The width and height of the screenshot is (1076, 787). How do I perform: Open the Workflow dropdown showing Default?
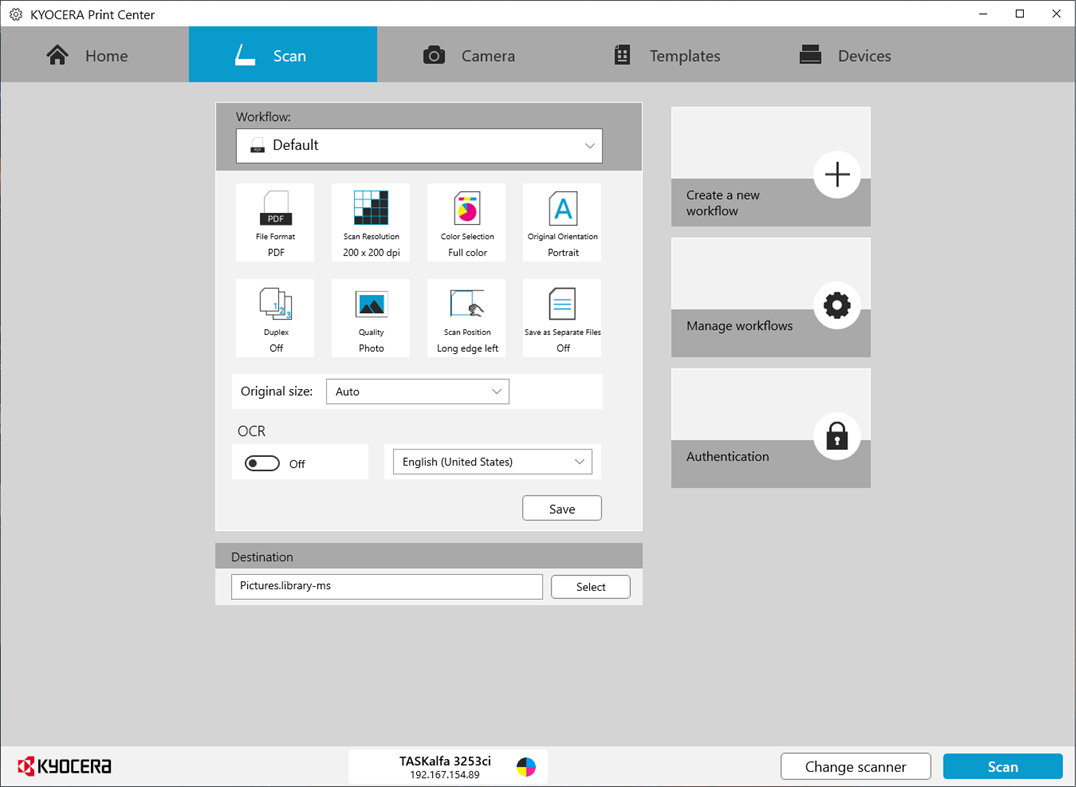point(418,145)
